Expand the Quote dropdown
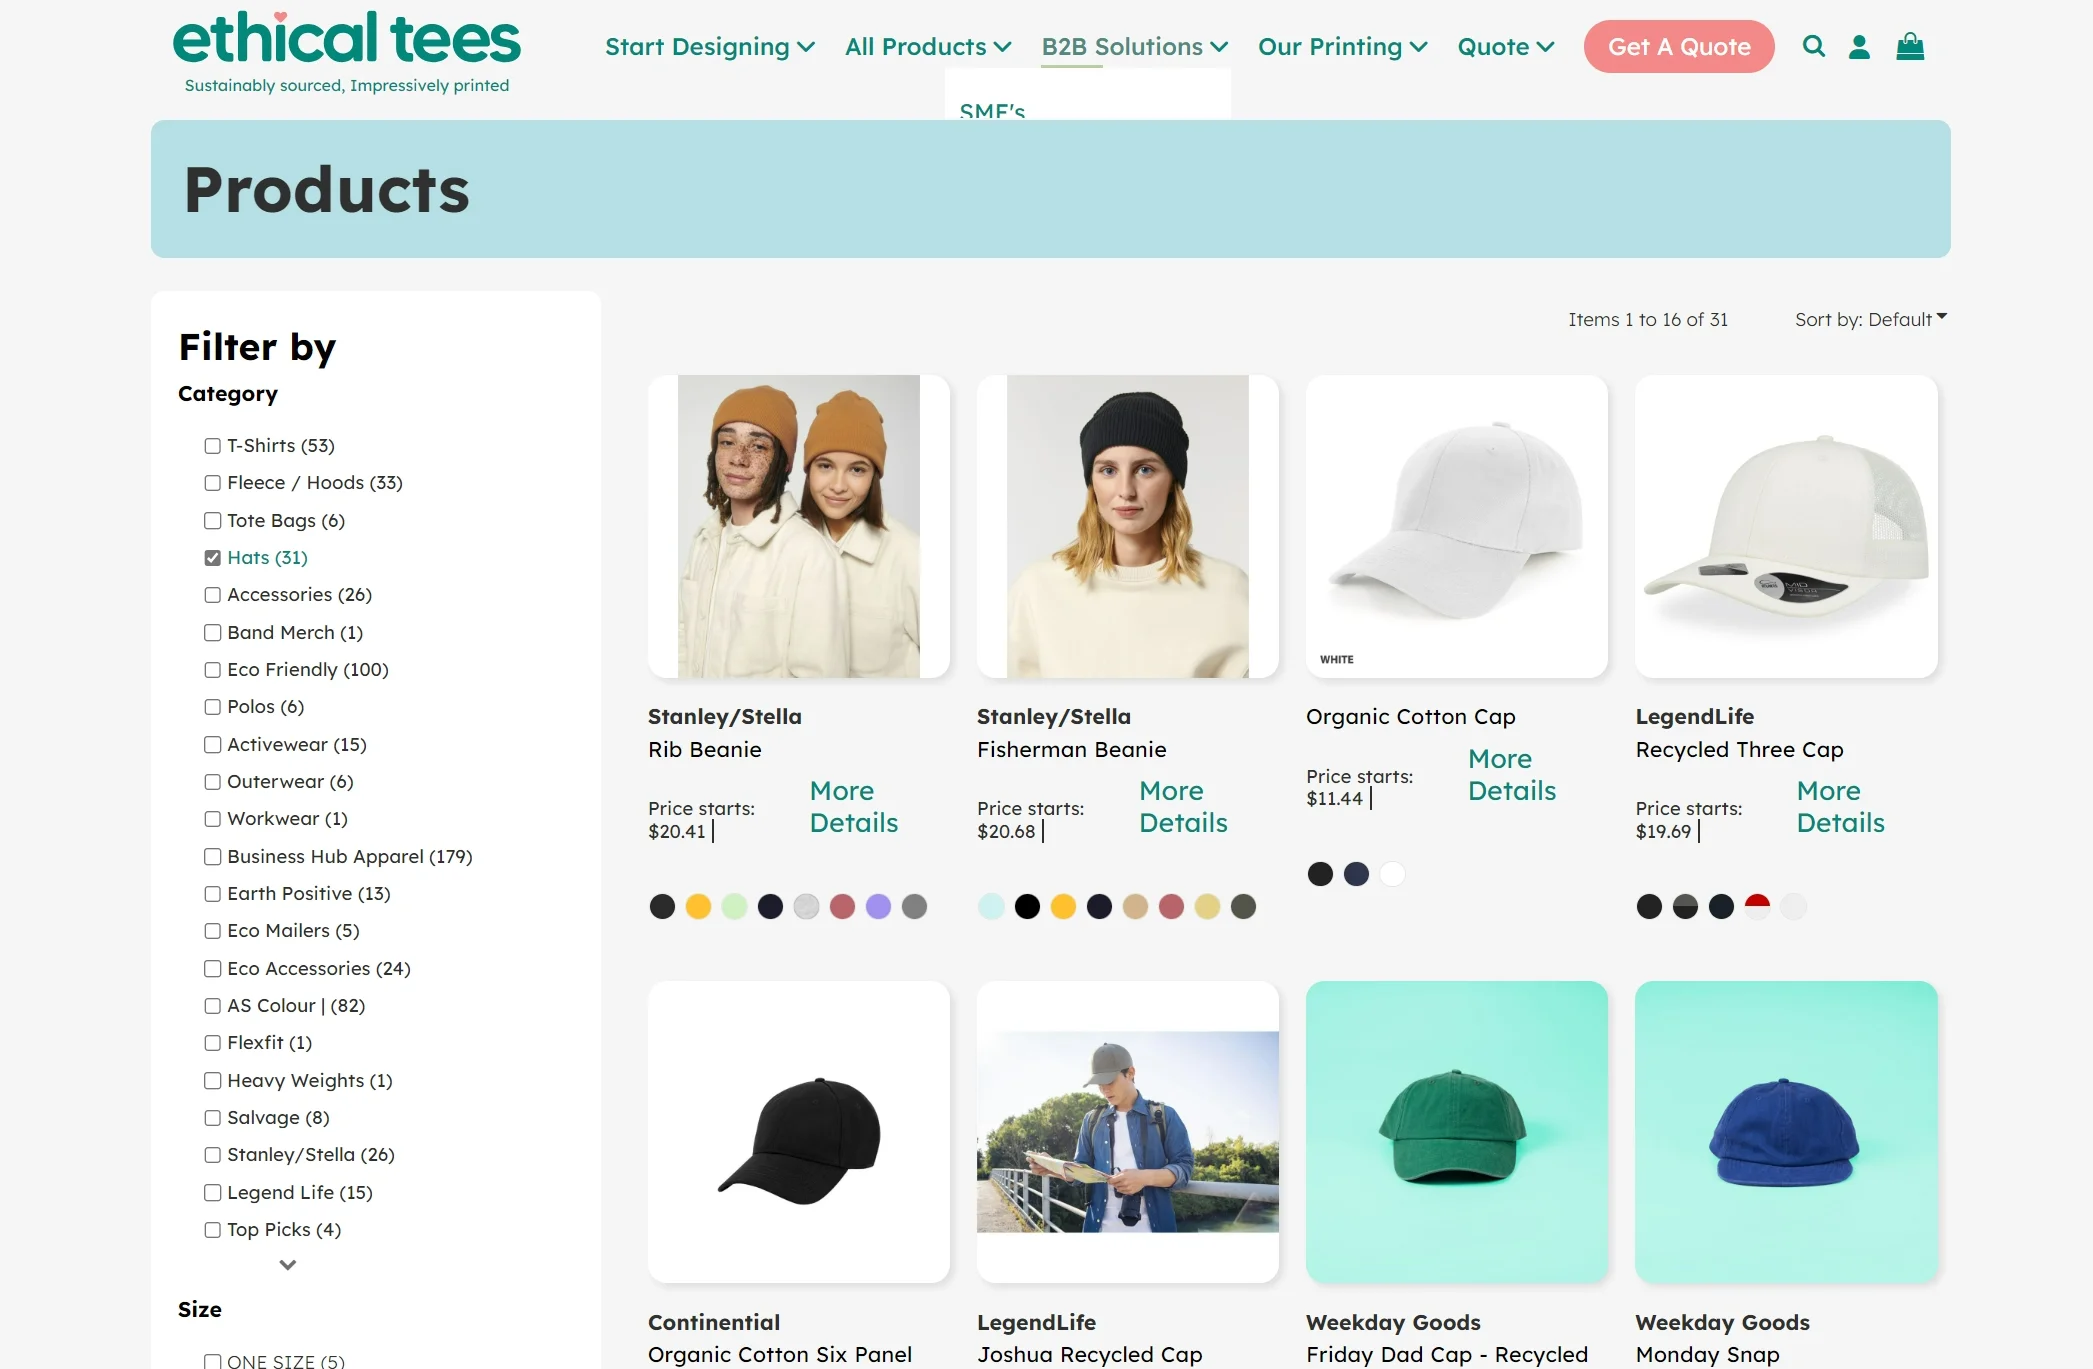This screenshot has height=1369, width=2093. [x=1504, y=46]
